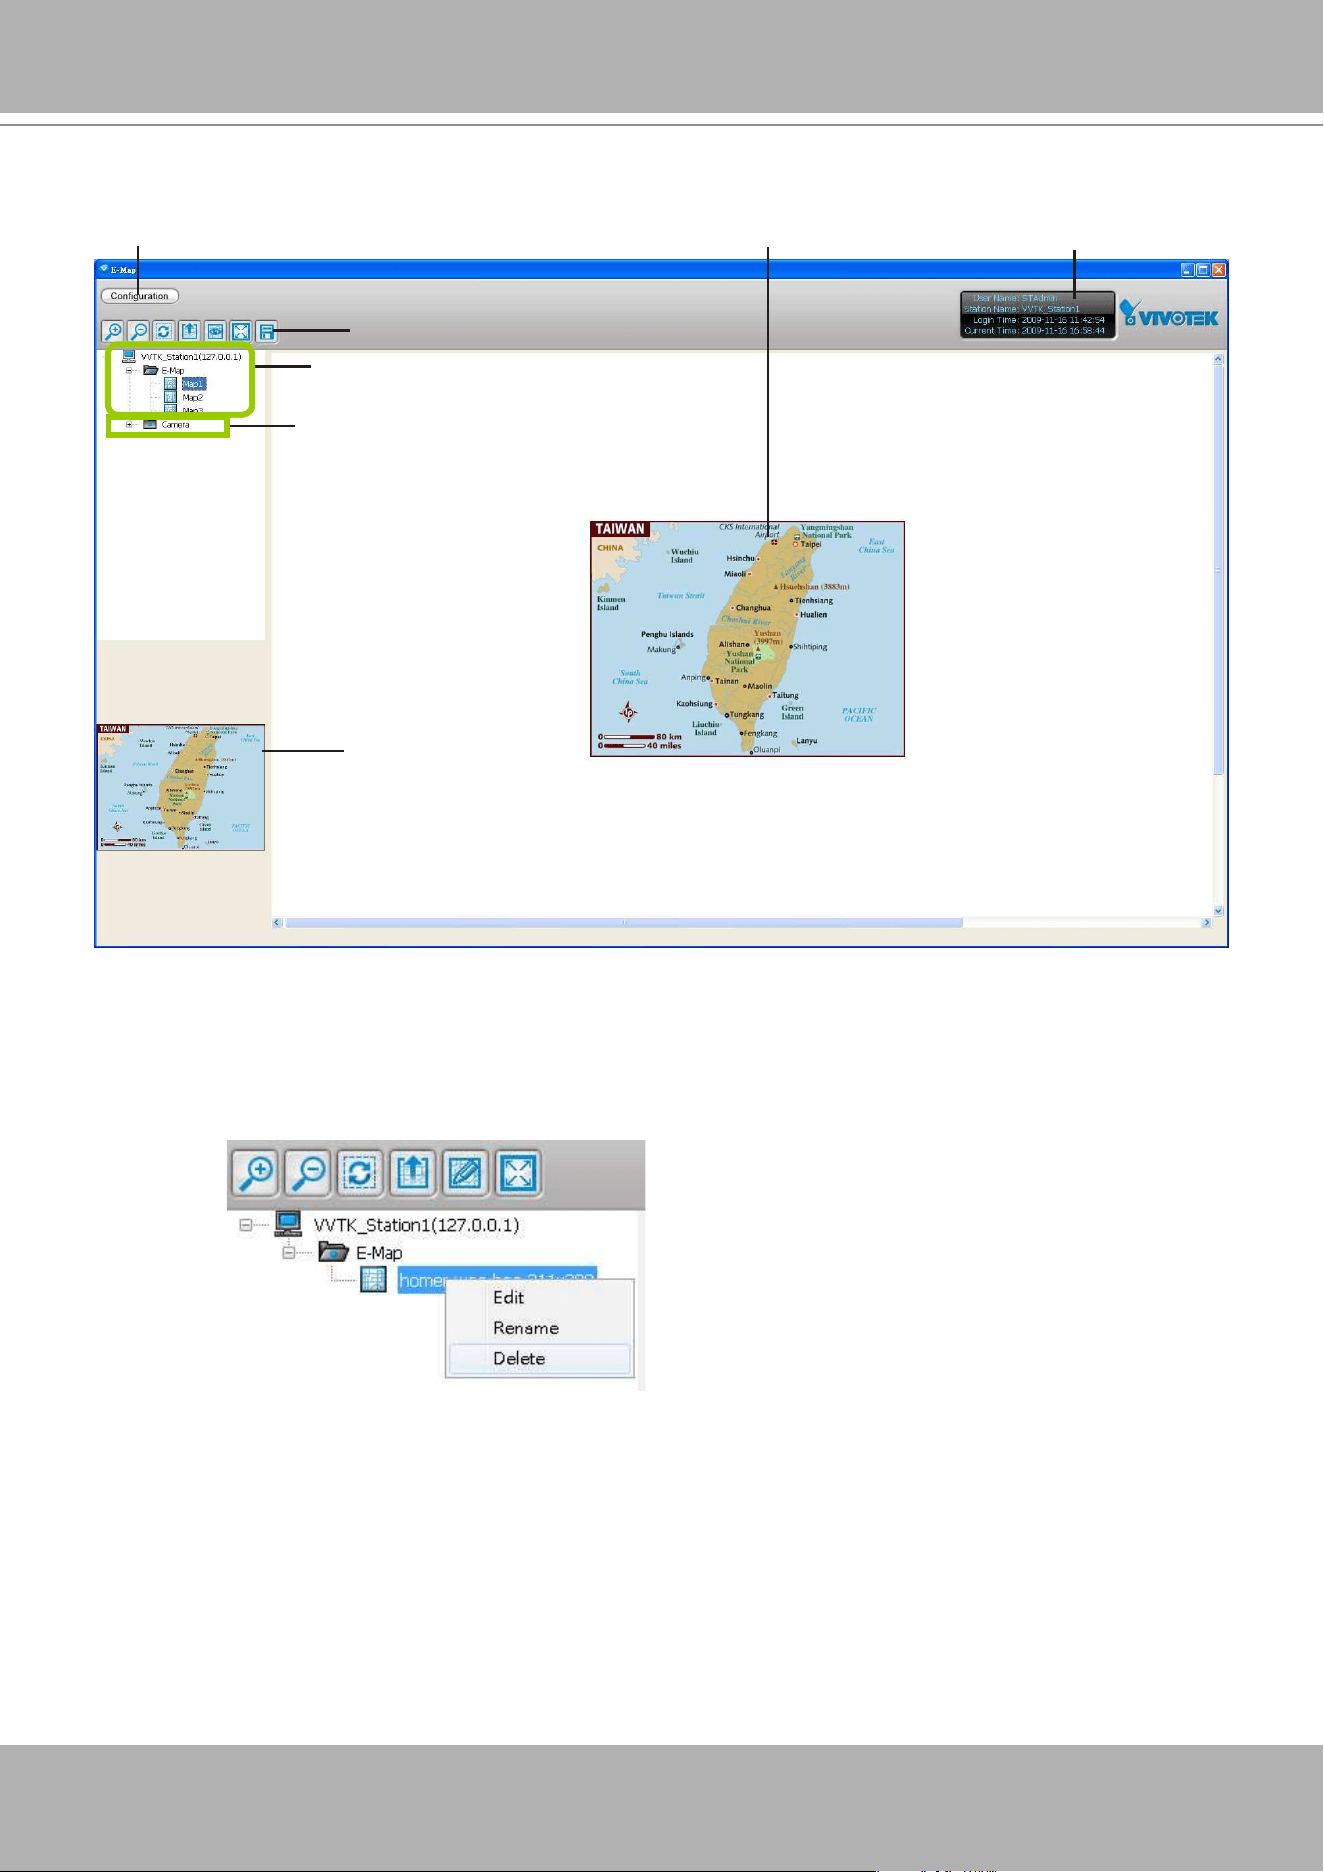Select Map2 in the tree
The height and width of the screenshot is (1872, 1324).
(x=193, y=398)
